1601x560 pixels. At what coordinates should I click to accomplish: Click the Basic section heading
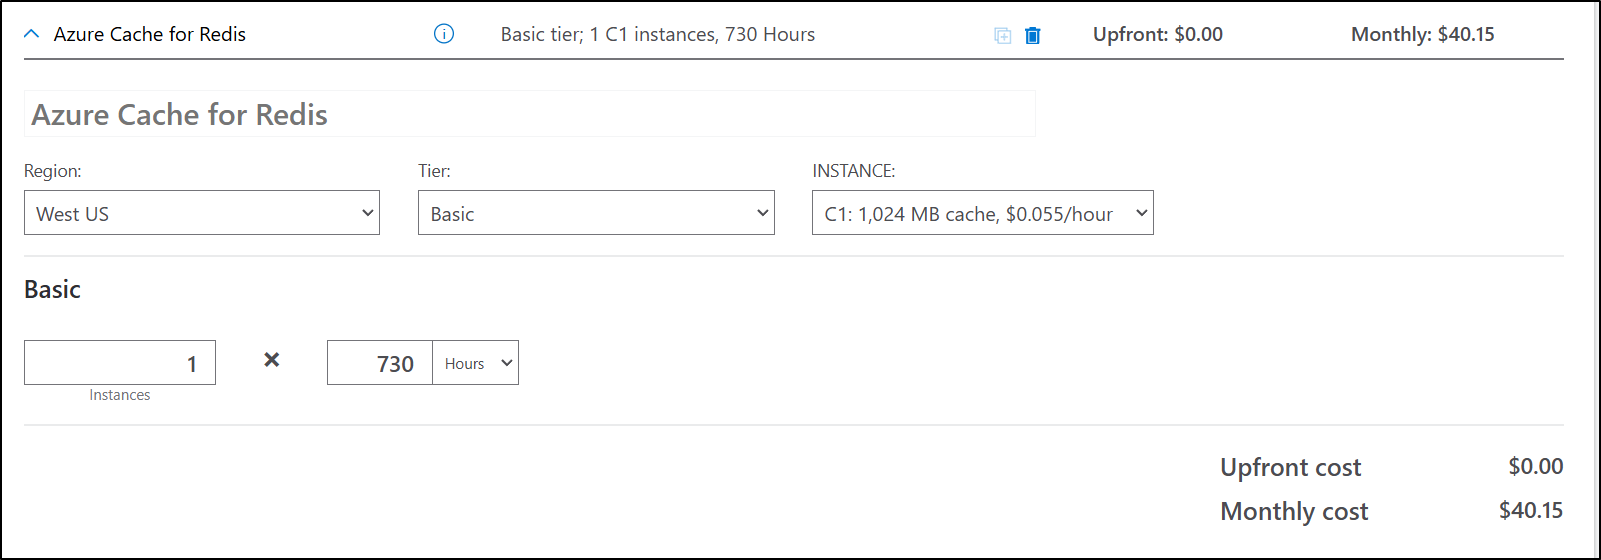[x=52, y=289]
